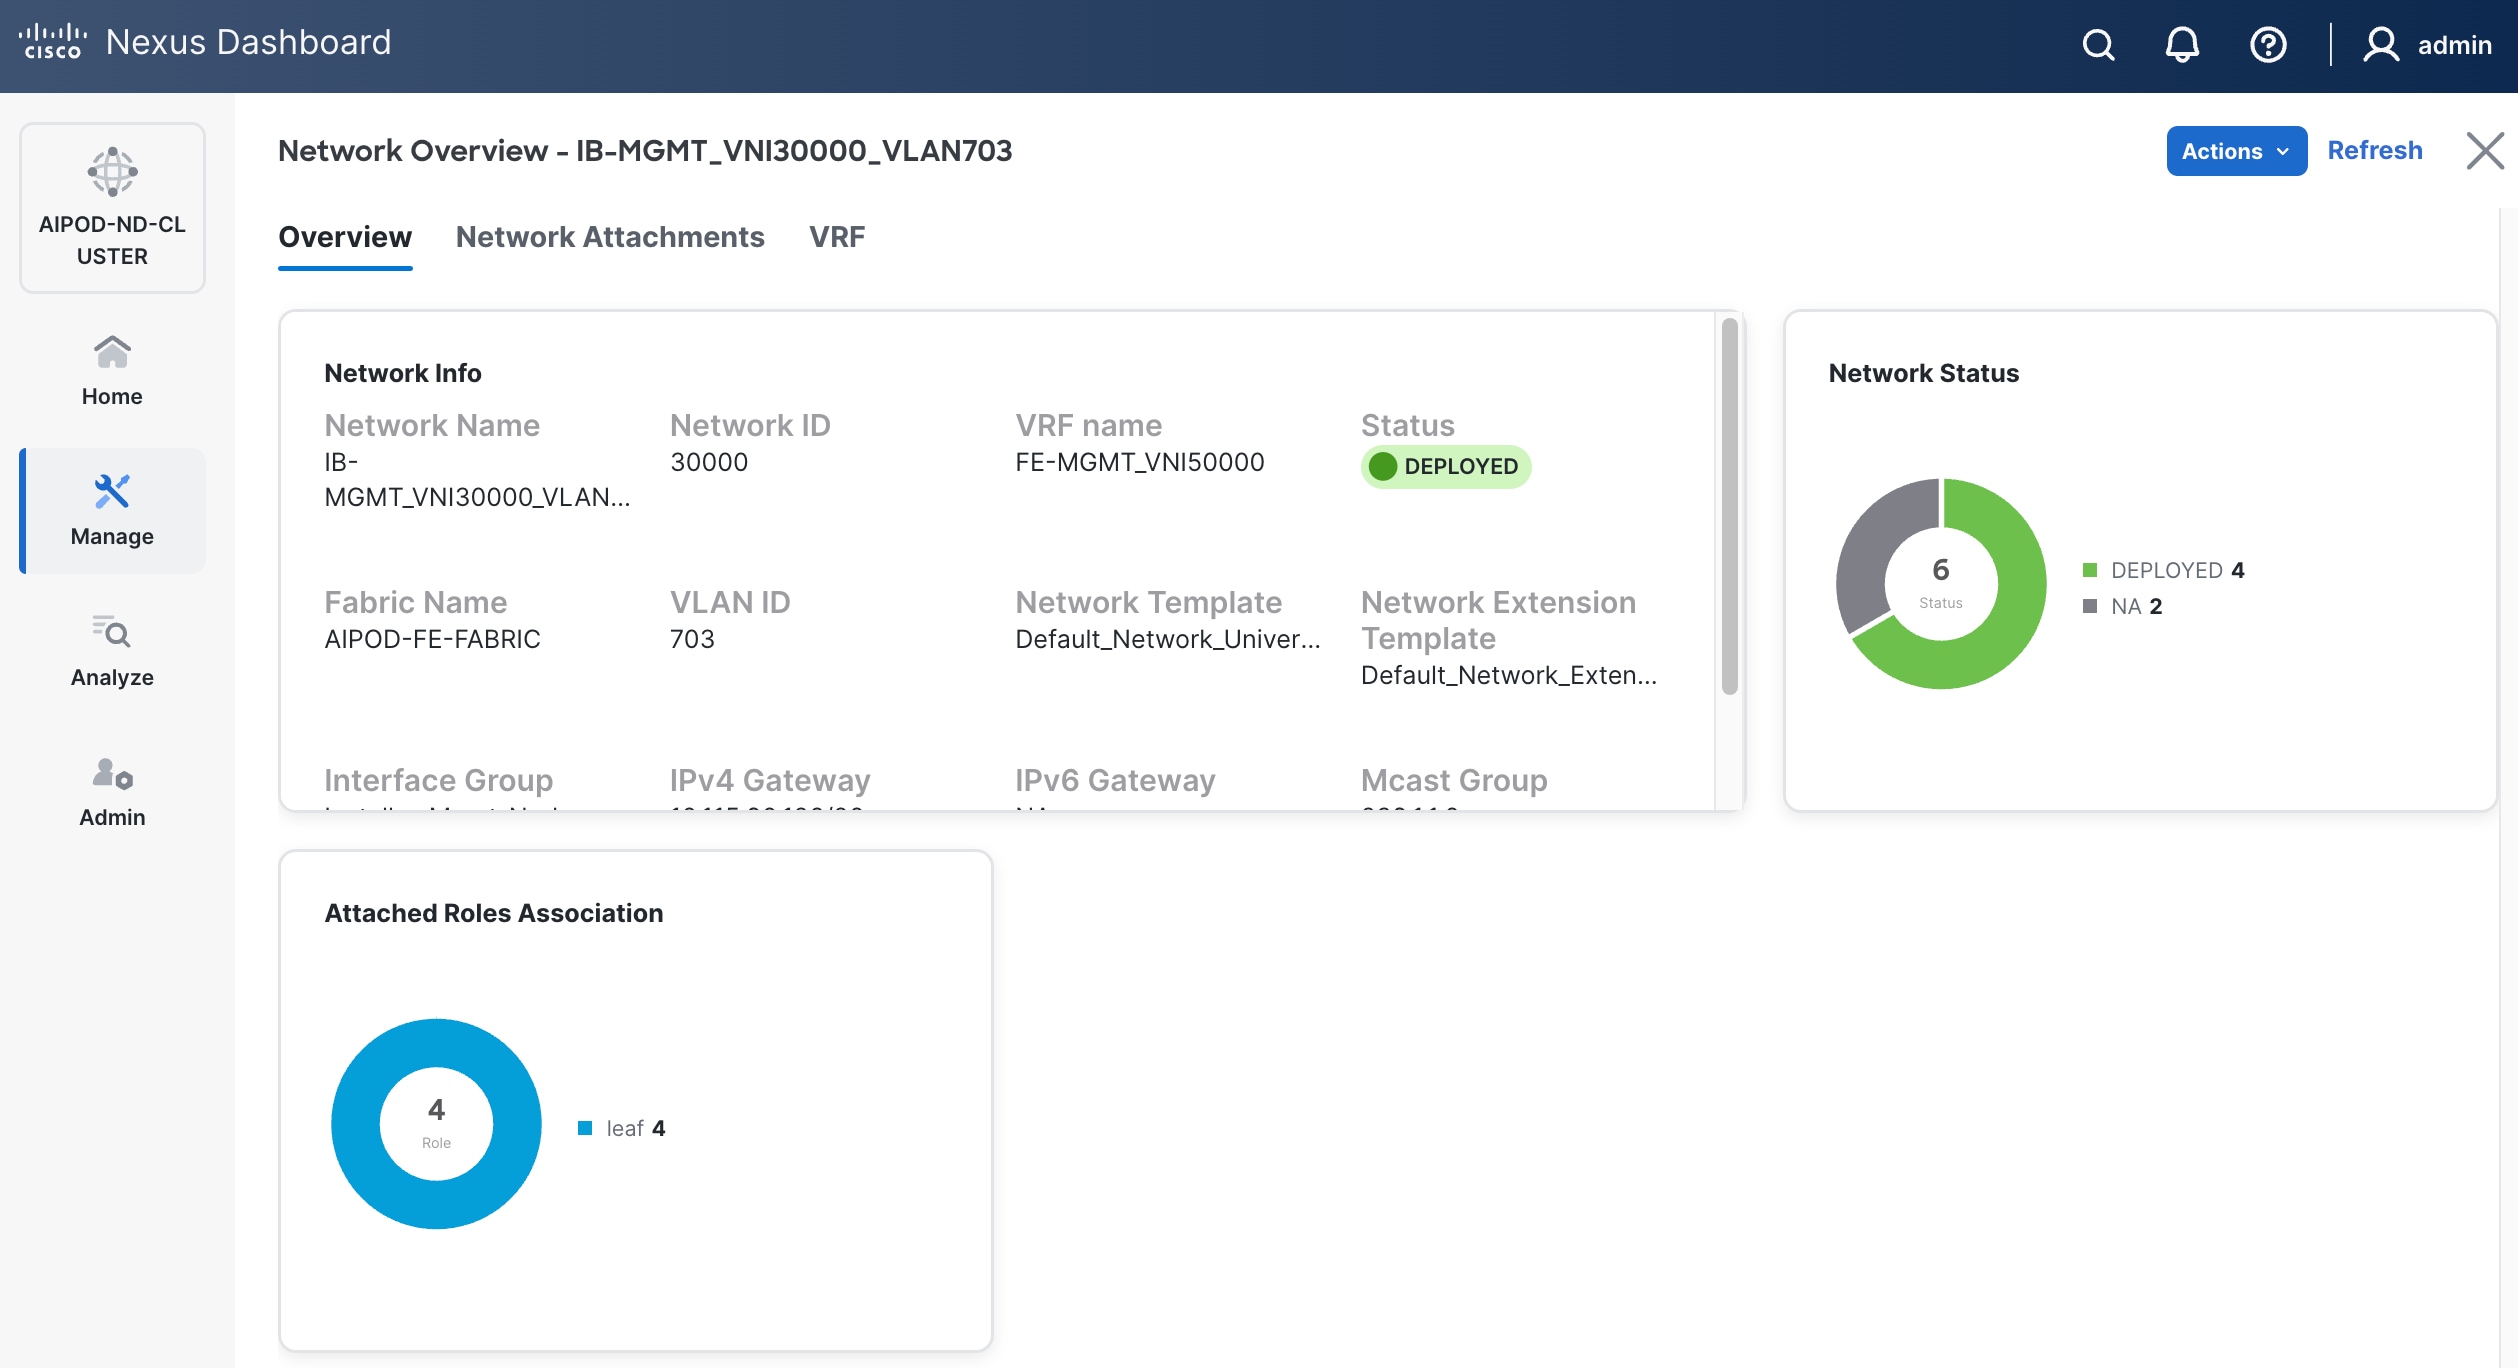The image size is (2518, 1368).
Task: Select the AIPOD-ND-CLUSTER cluster tile
Action: [112, 208]
